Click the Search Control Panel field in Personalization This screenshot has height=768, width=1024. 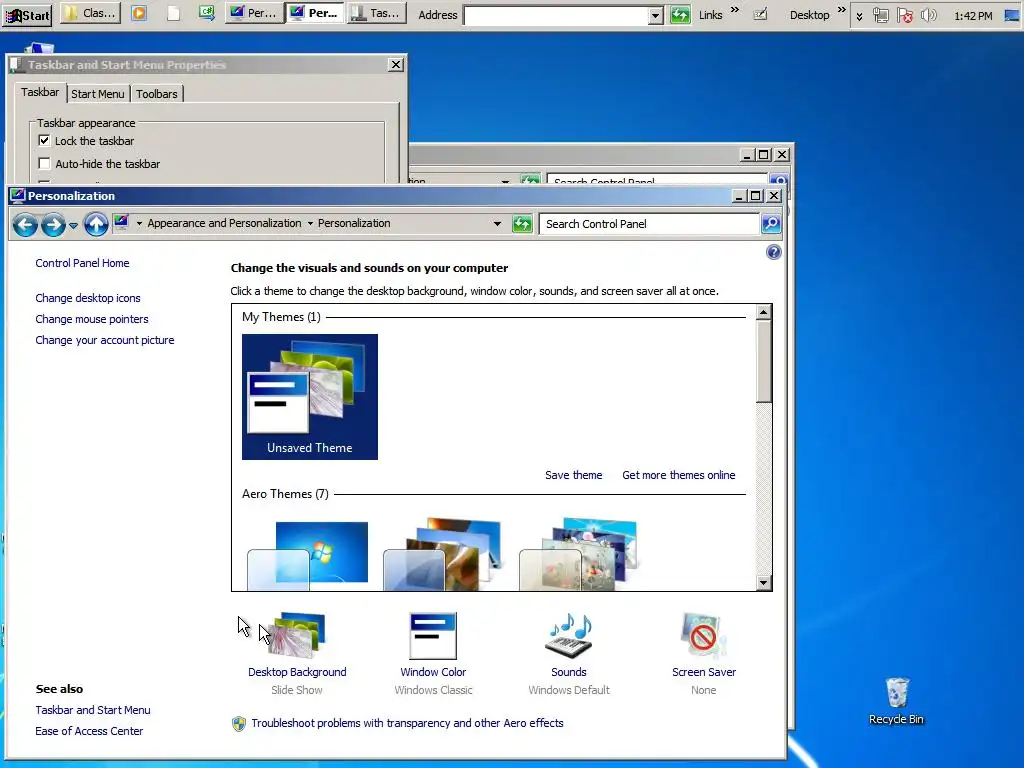coord(649,224)
